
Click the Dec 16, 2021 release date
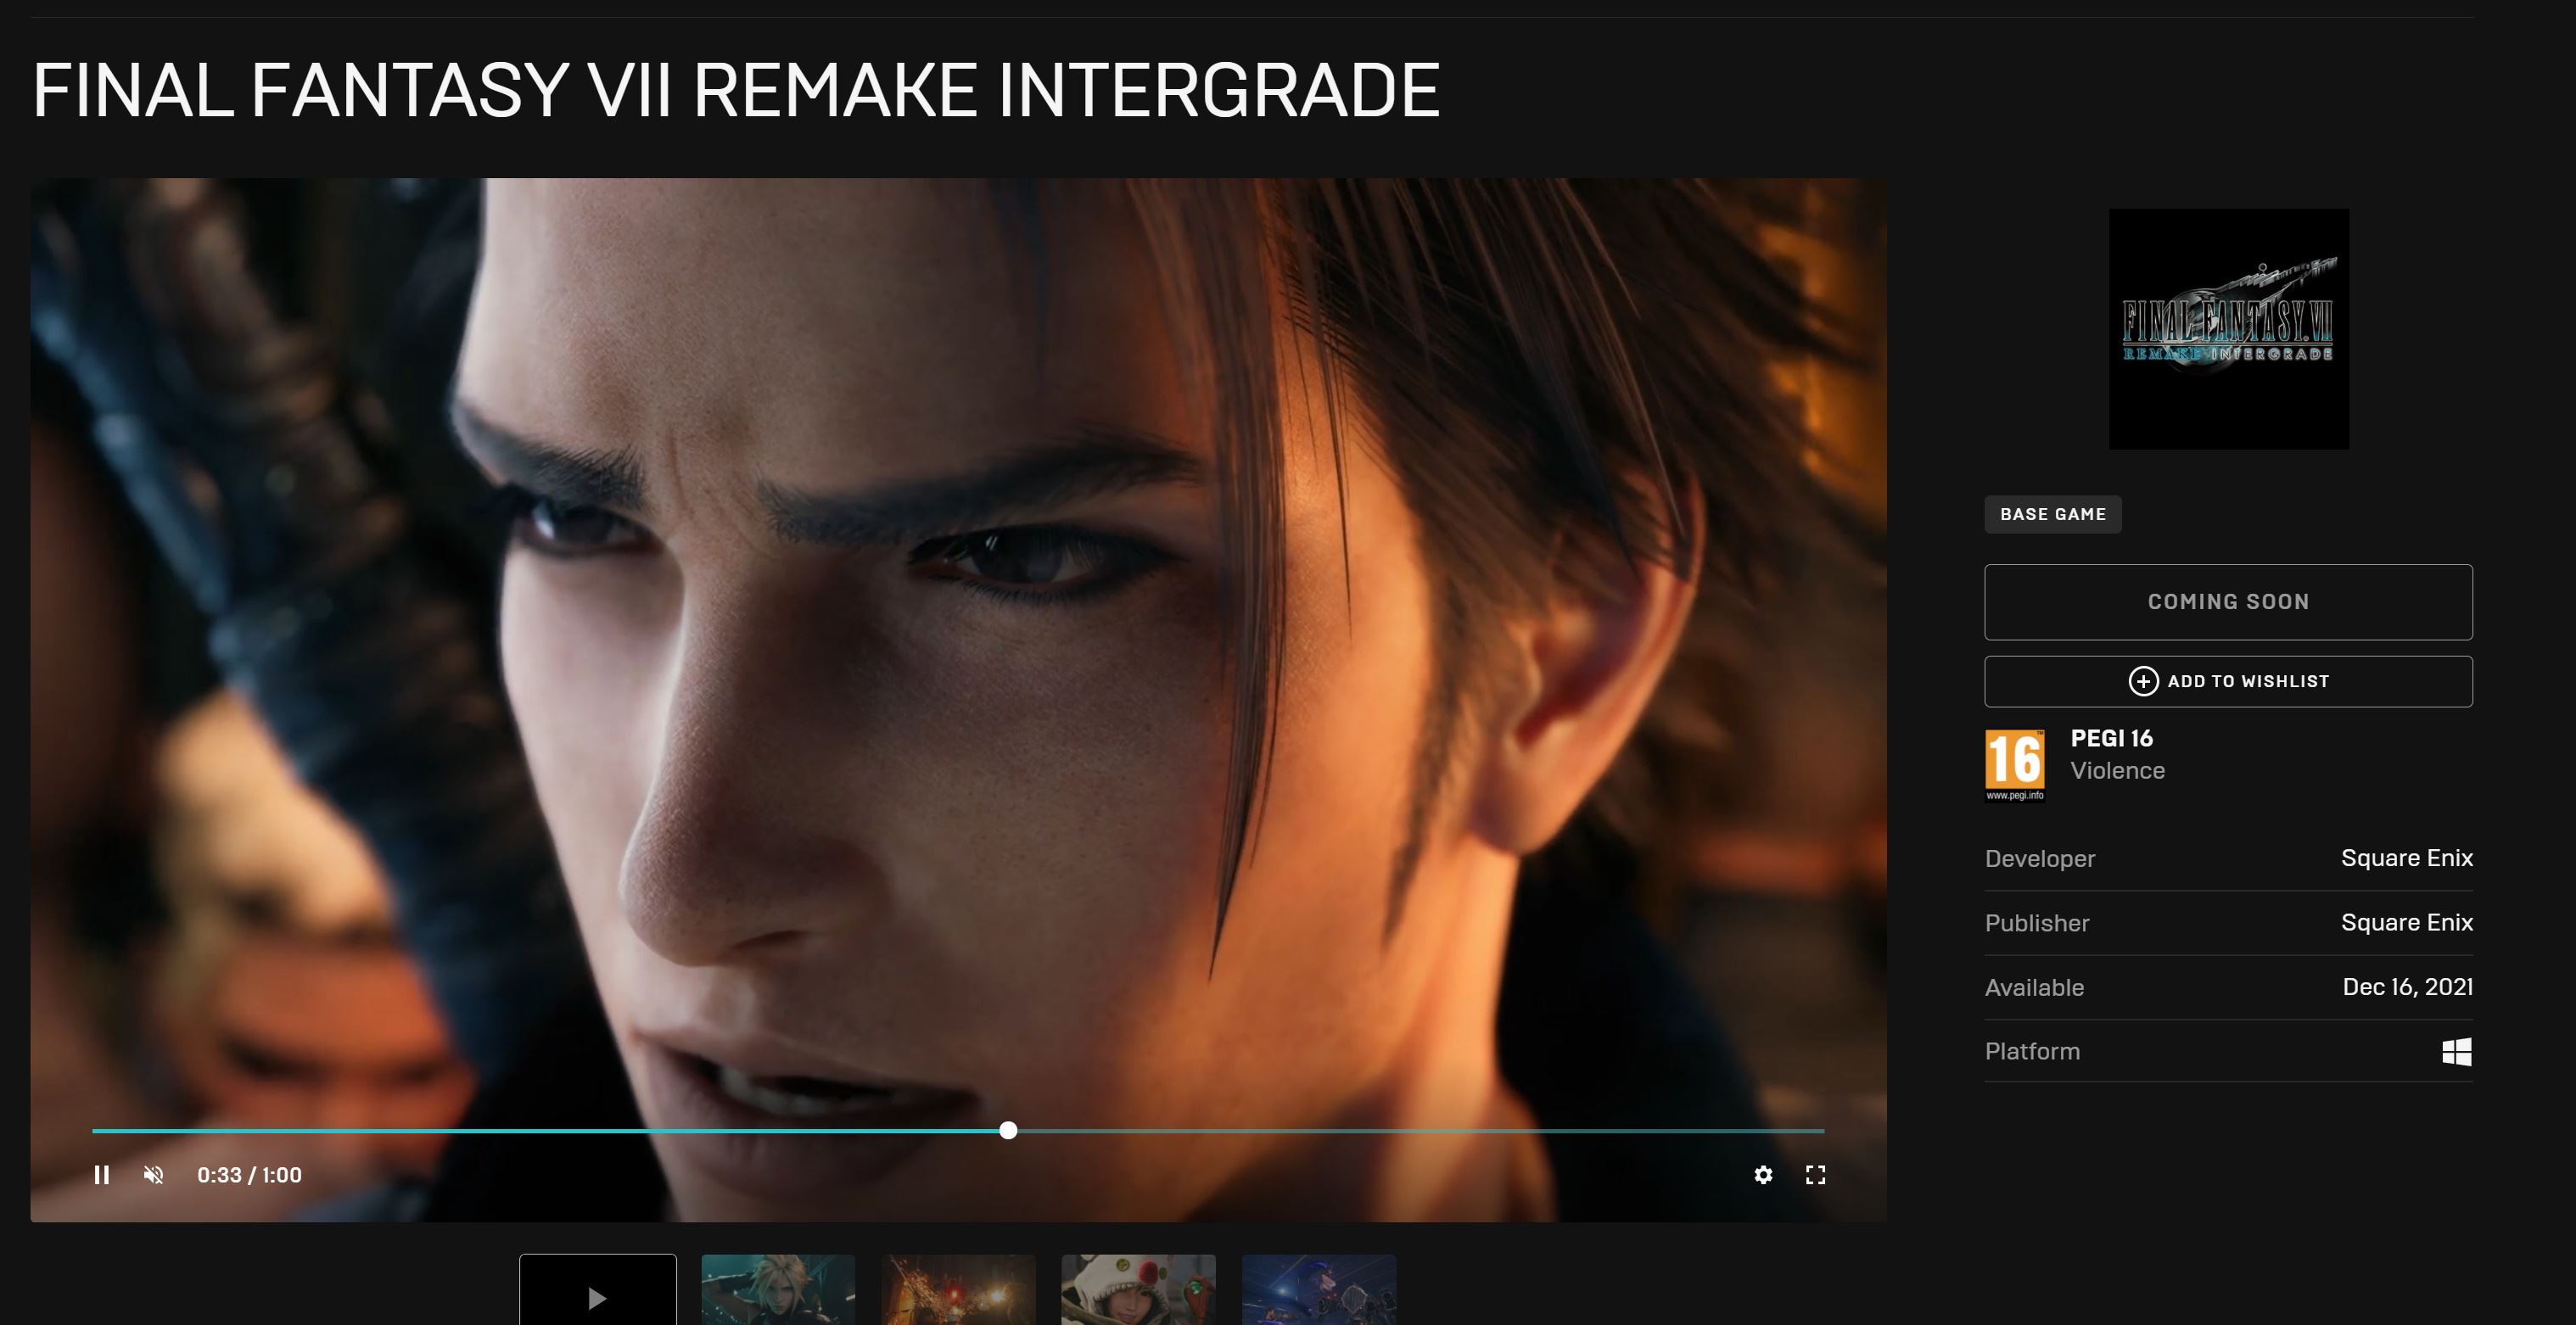(2408, 987)
